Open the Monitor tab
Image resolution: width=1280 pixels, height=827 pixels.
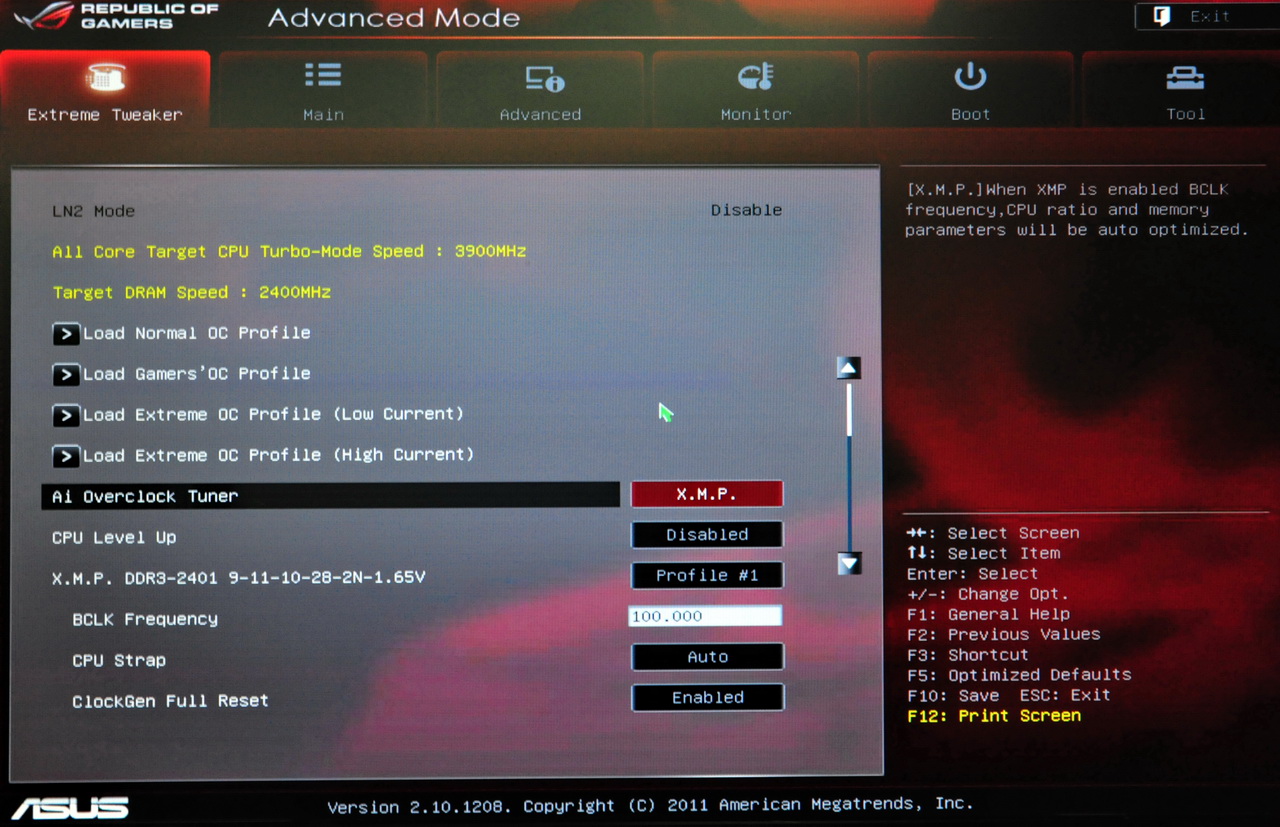tap(756, 90)
